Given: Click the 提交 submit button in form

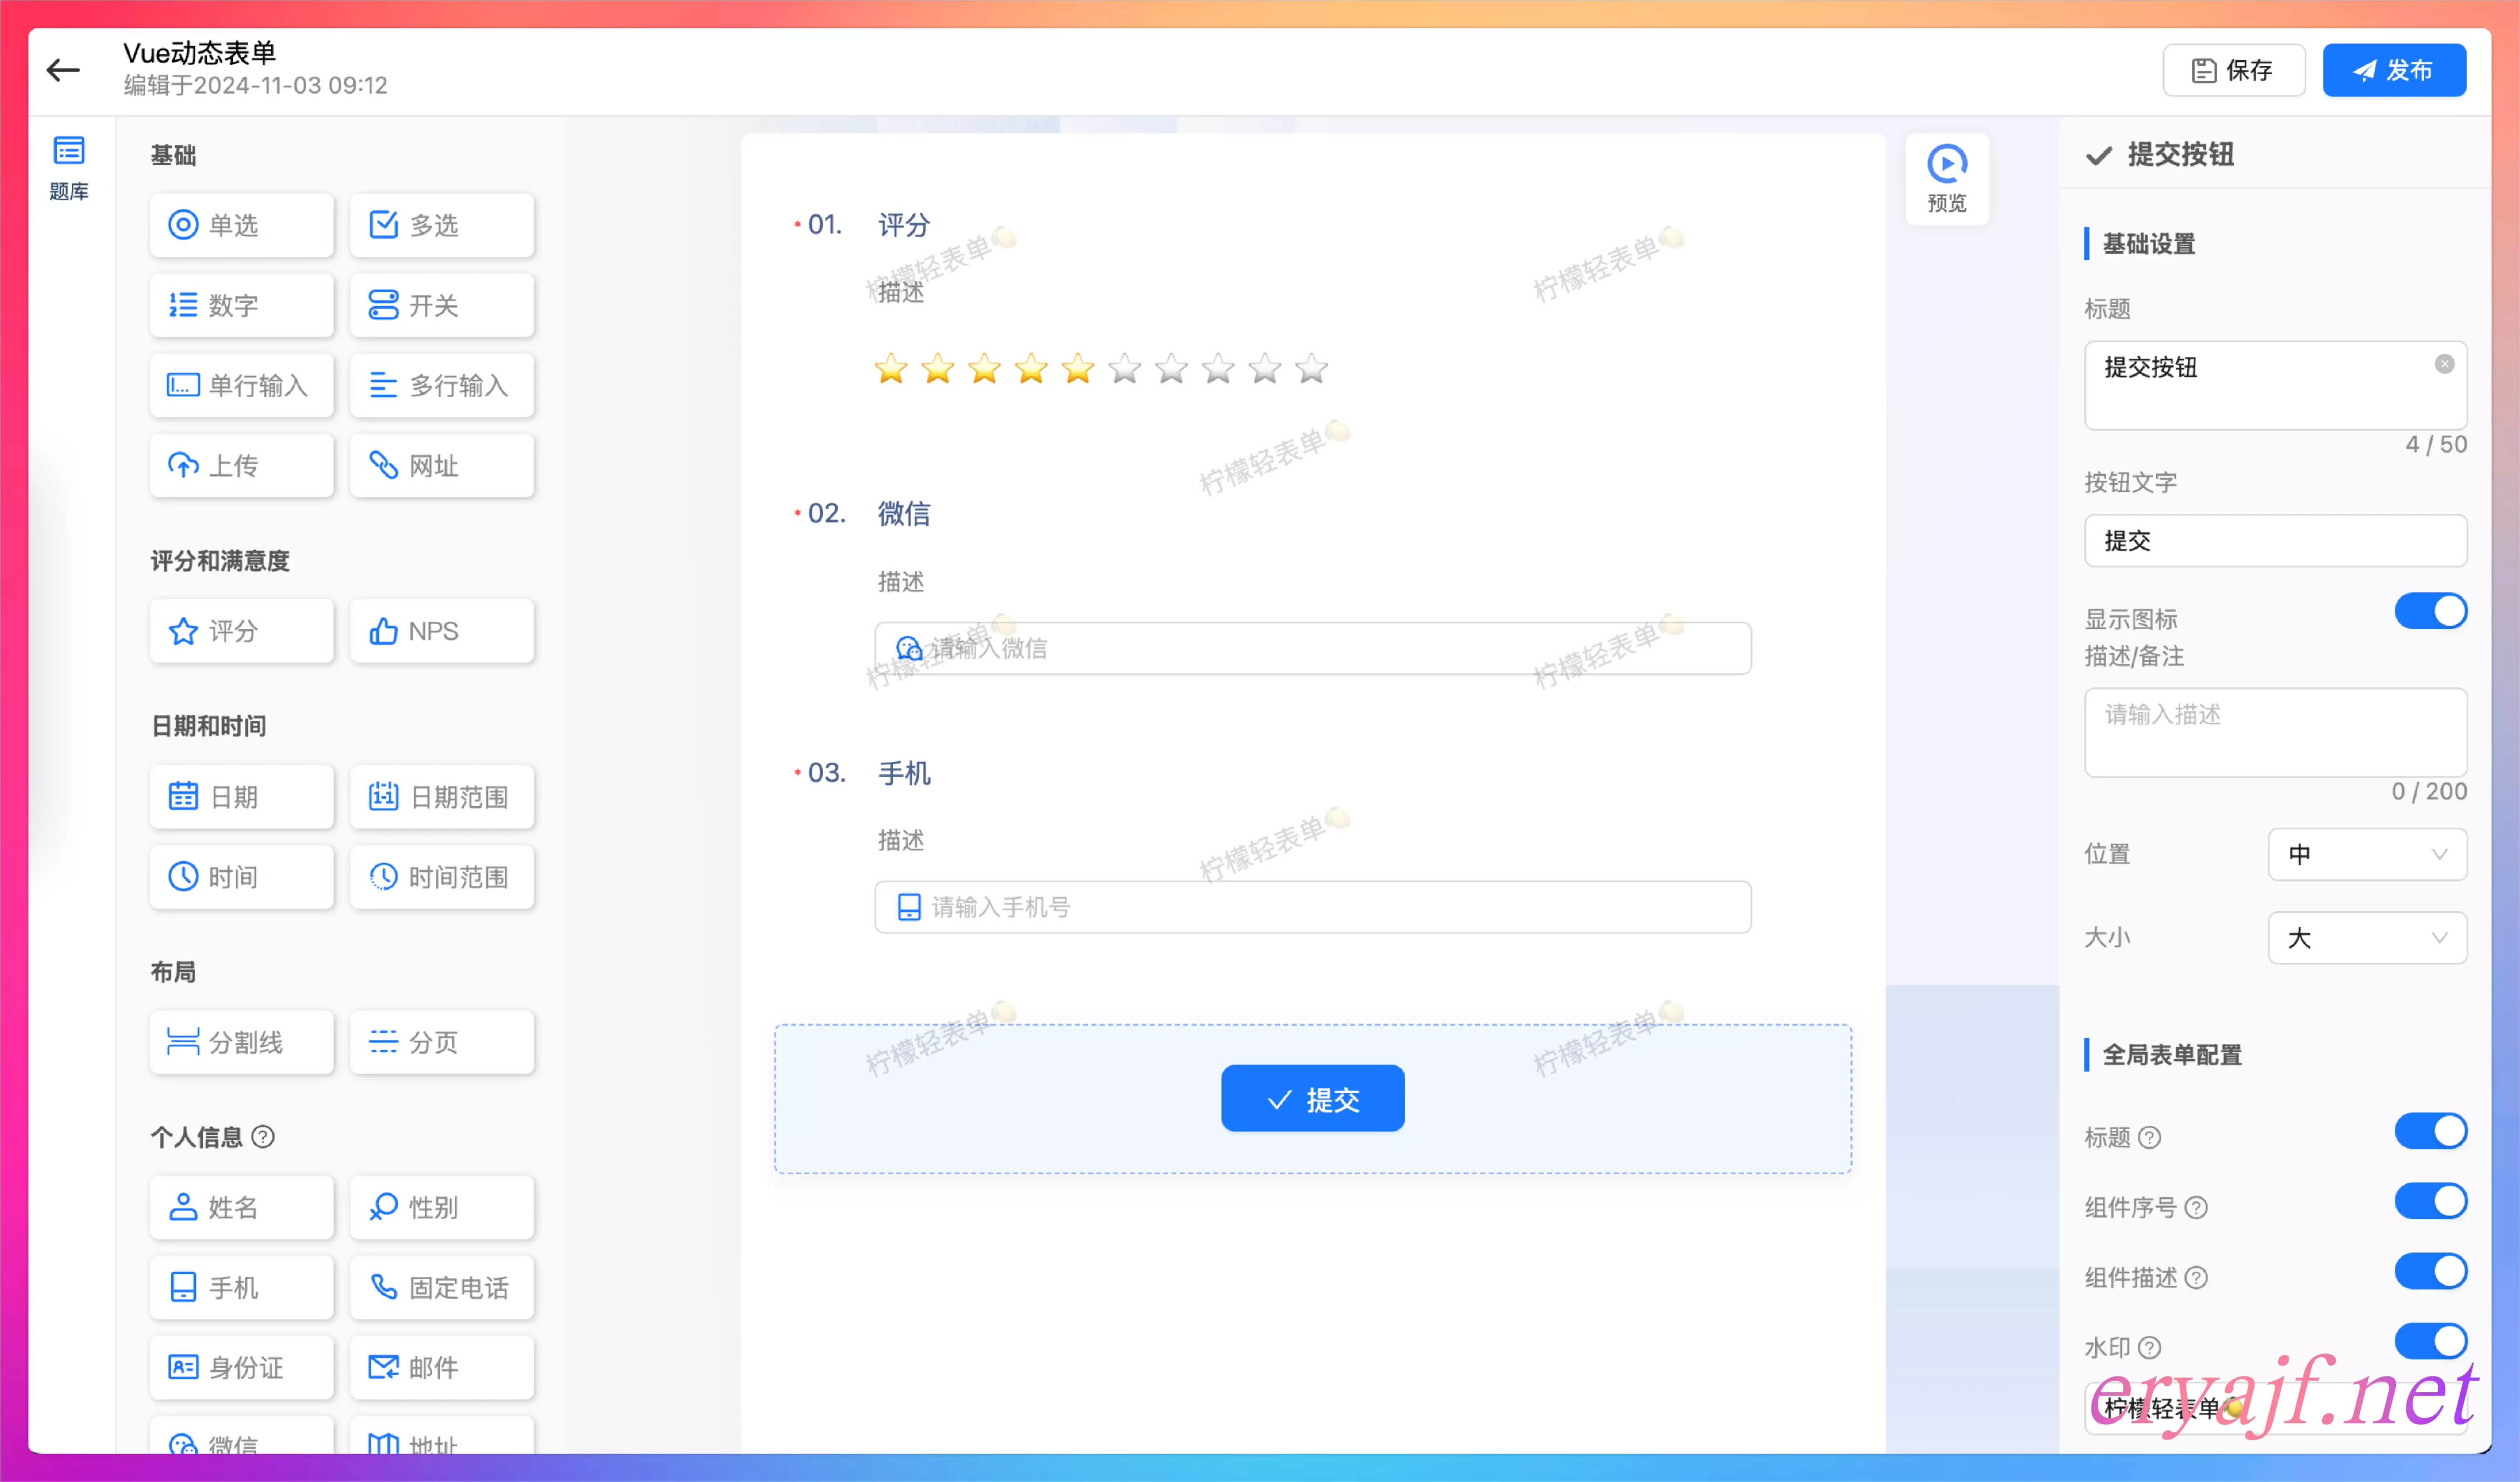Looking at the screenshot, I should click(1313, 1099).
